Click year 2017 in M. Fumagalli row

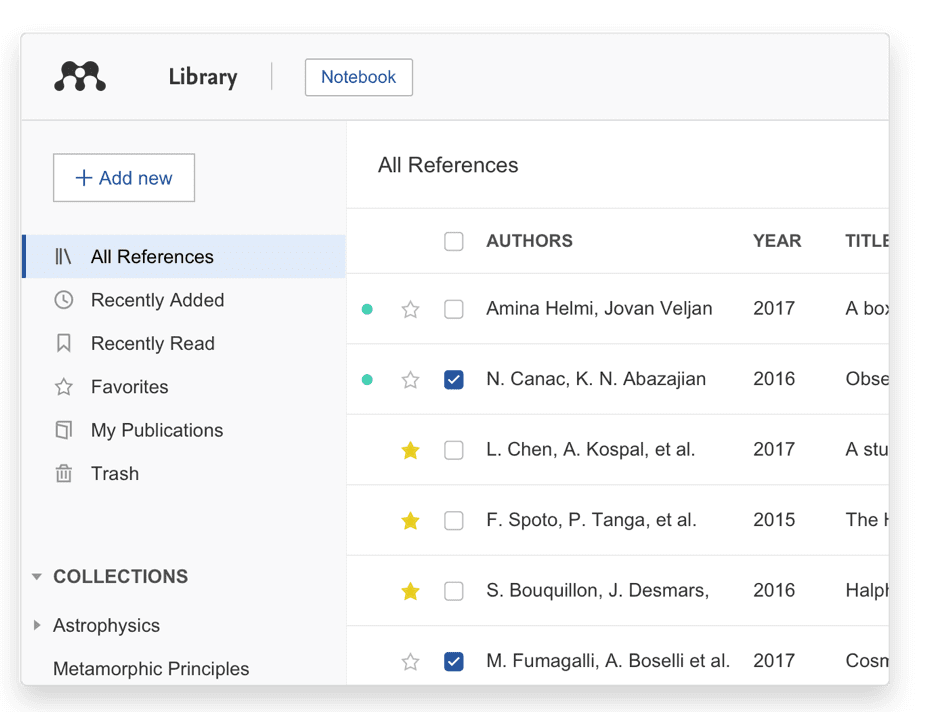(774, 661)
